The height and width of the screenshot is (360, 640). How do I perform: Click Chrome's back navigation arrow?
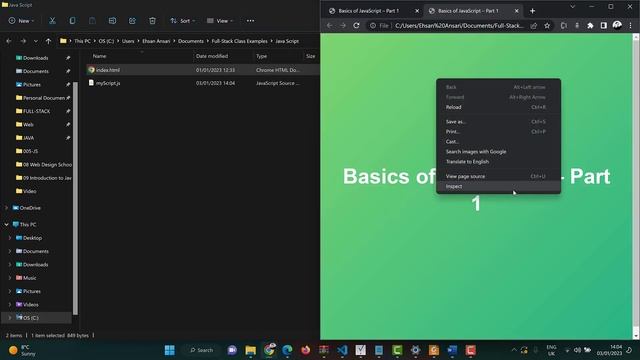click(x=329, y=26)
